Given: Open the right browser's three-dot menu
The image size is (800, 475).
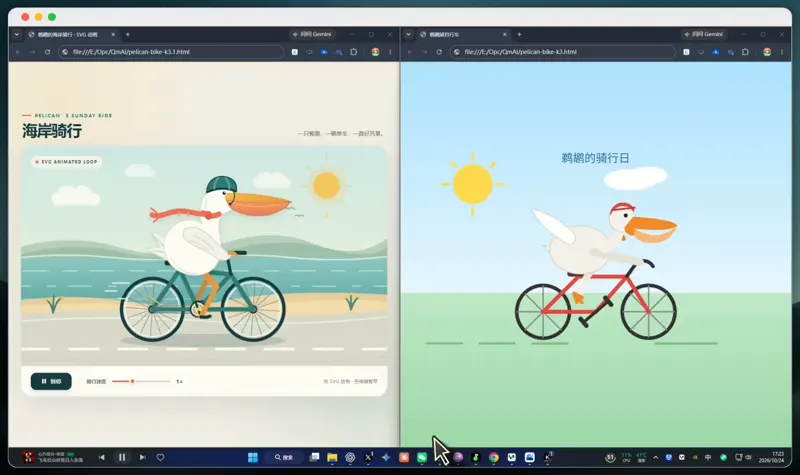Looking at the screenshot, I should 782,52.
